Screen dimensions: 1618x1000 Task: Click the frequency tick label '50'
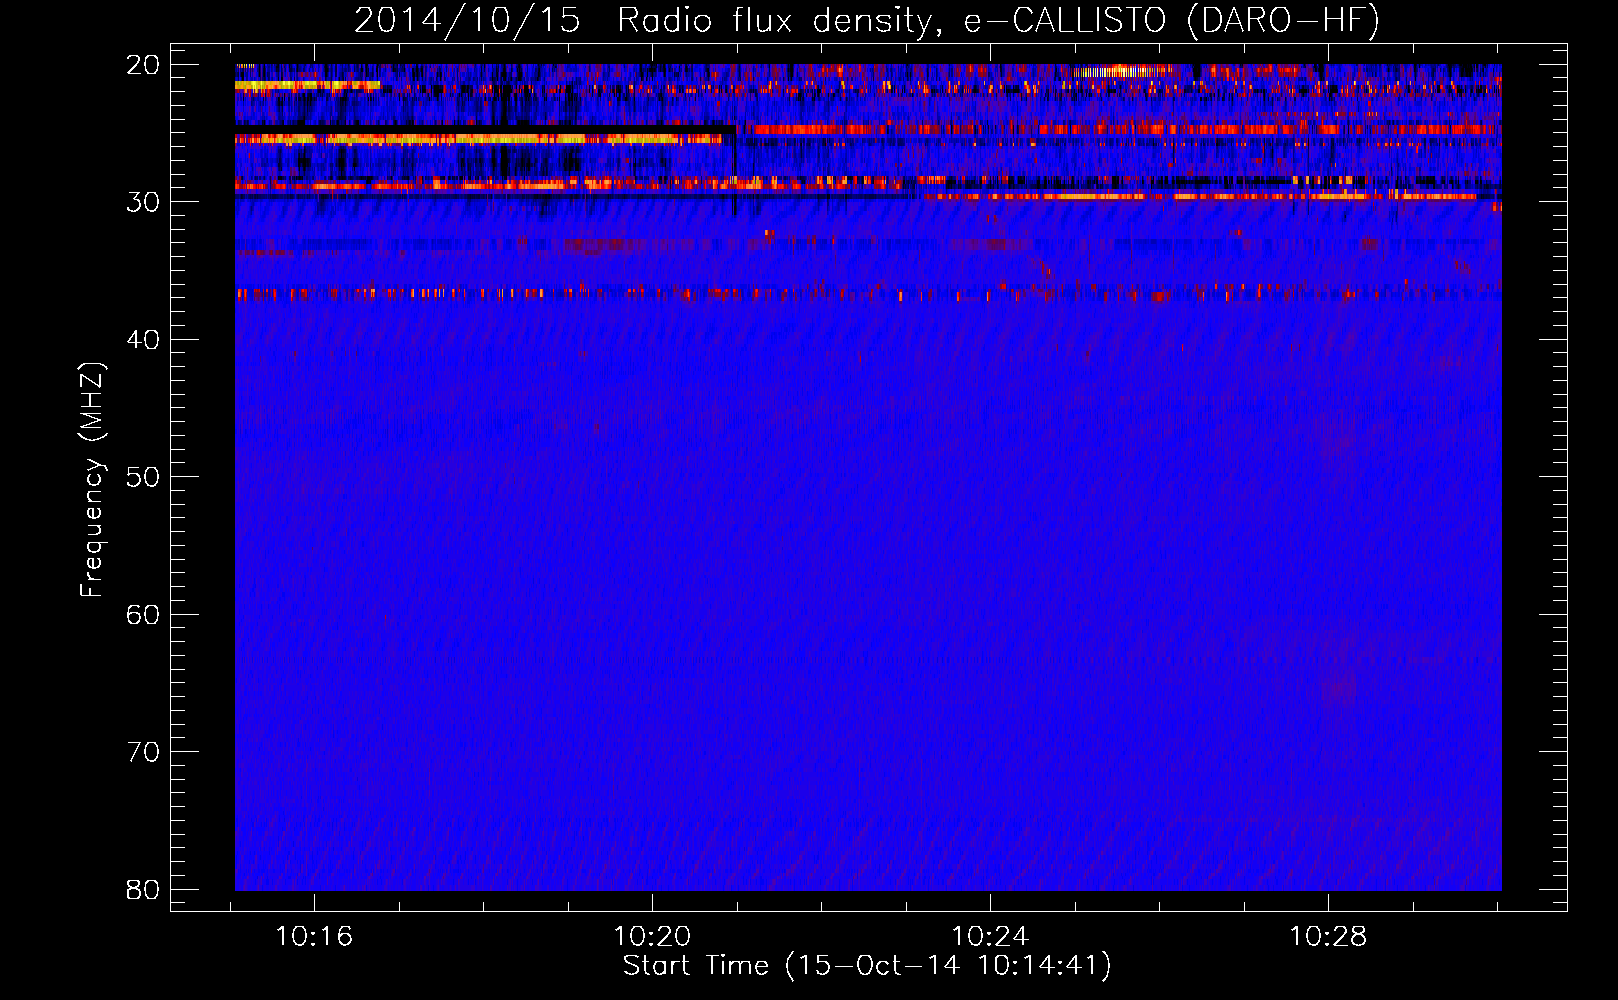(x=143, y=477)
